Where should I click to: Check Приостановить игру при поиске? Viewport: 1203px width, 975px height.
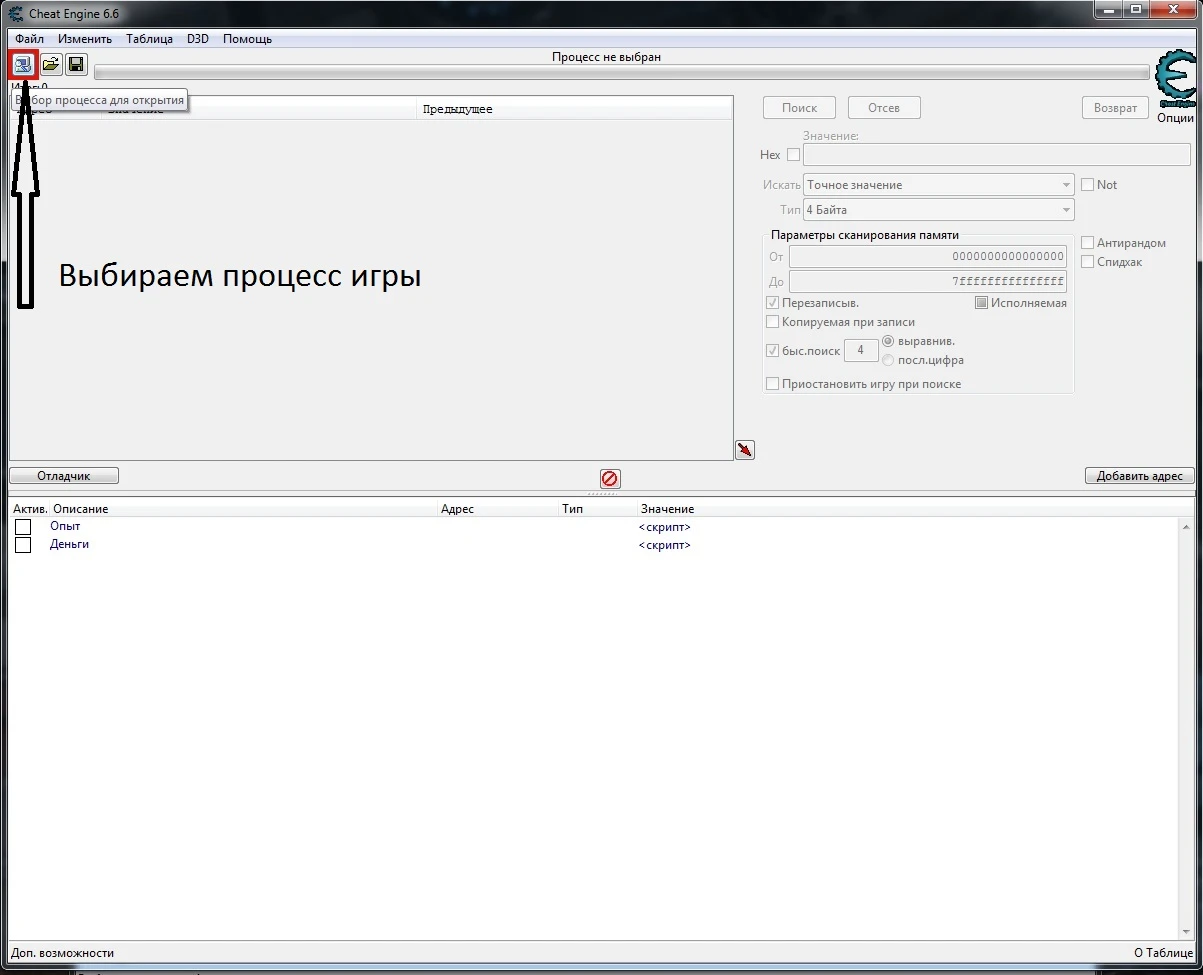pos(772,383)
